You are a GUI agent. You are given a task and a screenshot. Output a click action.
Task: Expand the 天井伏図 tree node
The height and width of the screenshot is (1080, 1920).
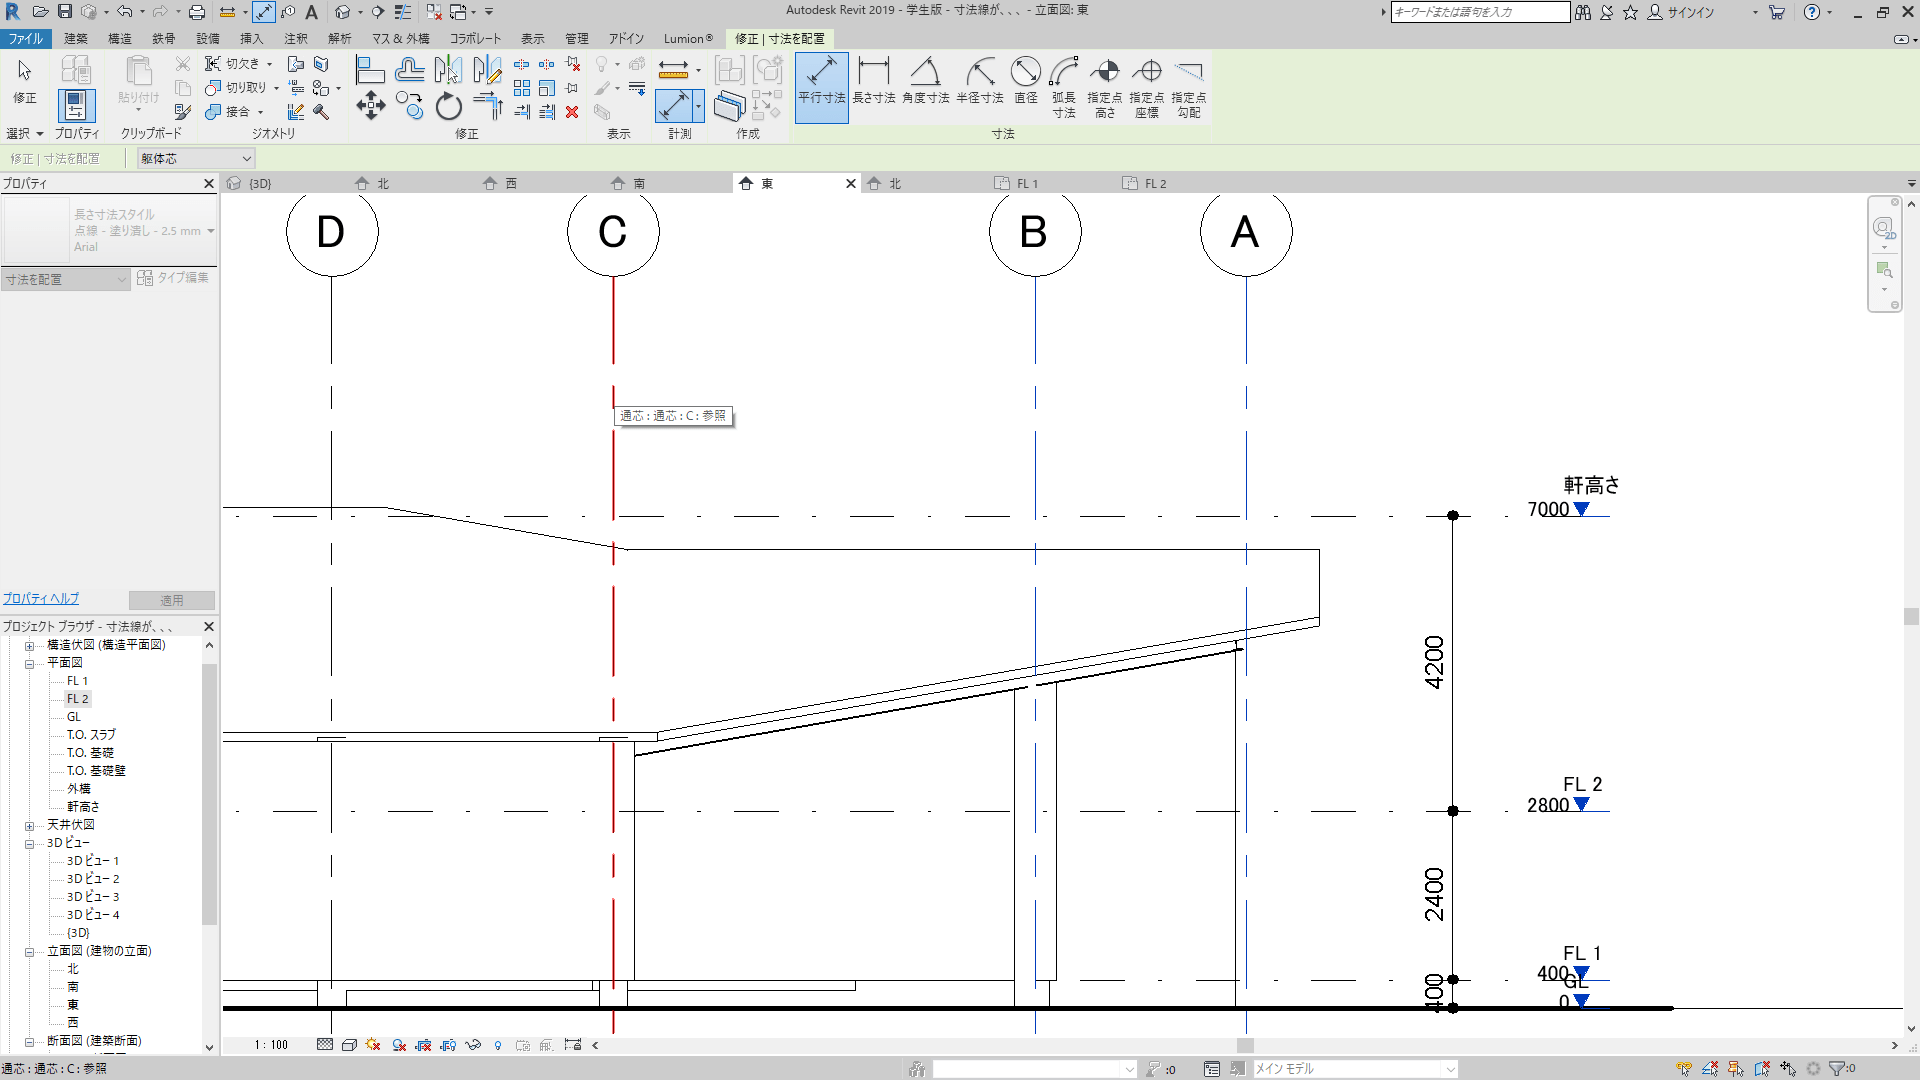(29, 825)
